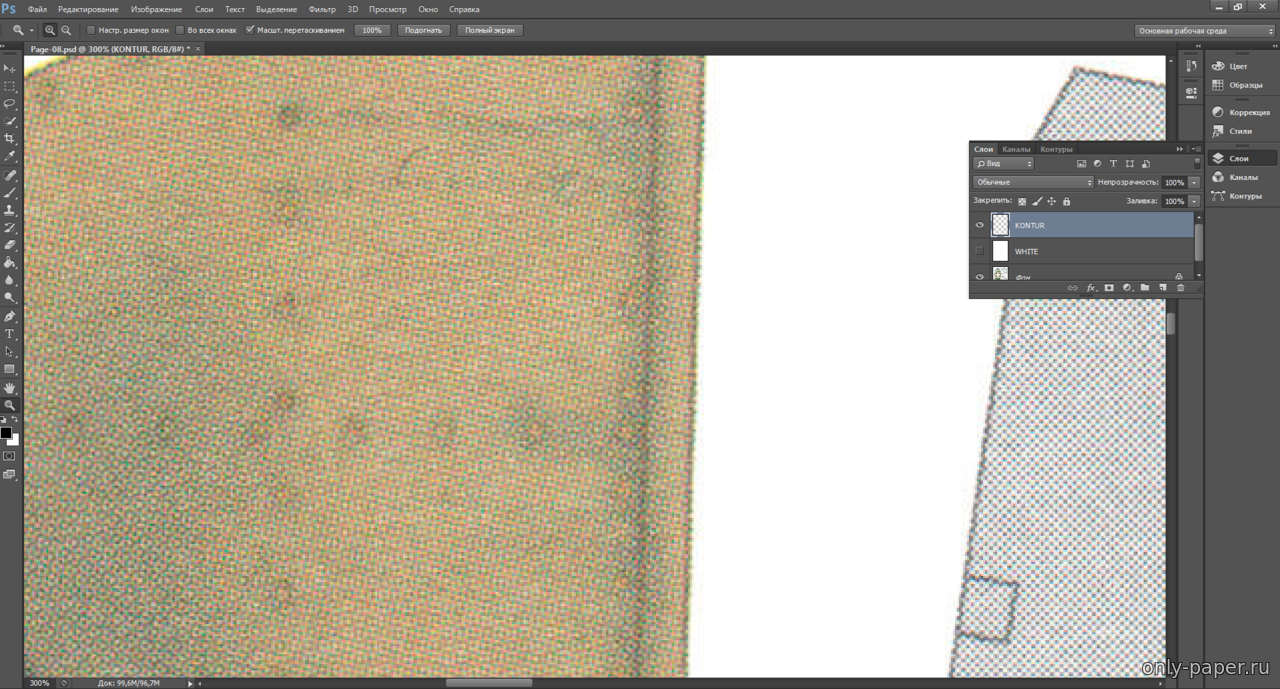Click the delete layer trash icon
Viewport: 1280px width, 689px height.
coord(1180,288)
